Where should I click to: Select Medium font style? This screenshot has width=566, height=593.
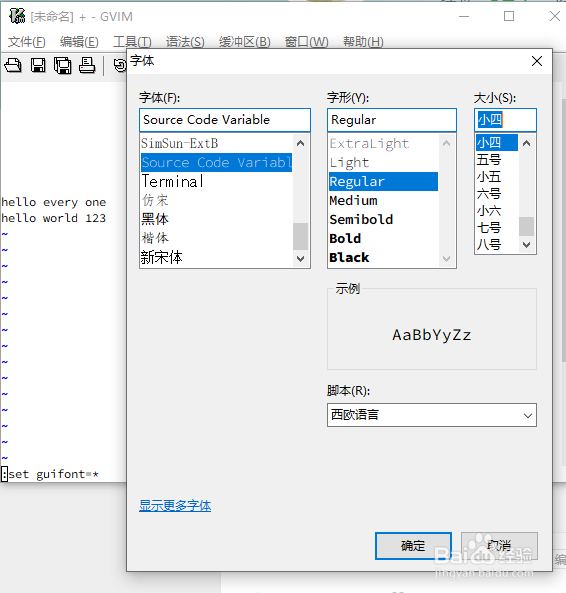pyautogui.click(x=383, y=200)
